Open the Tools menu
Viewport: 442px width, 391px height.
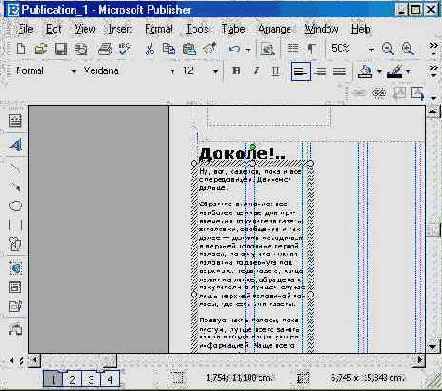pyautogui.click(x=197, y=29)
